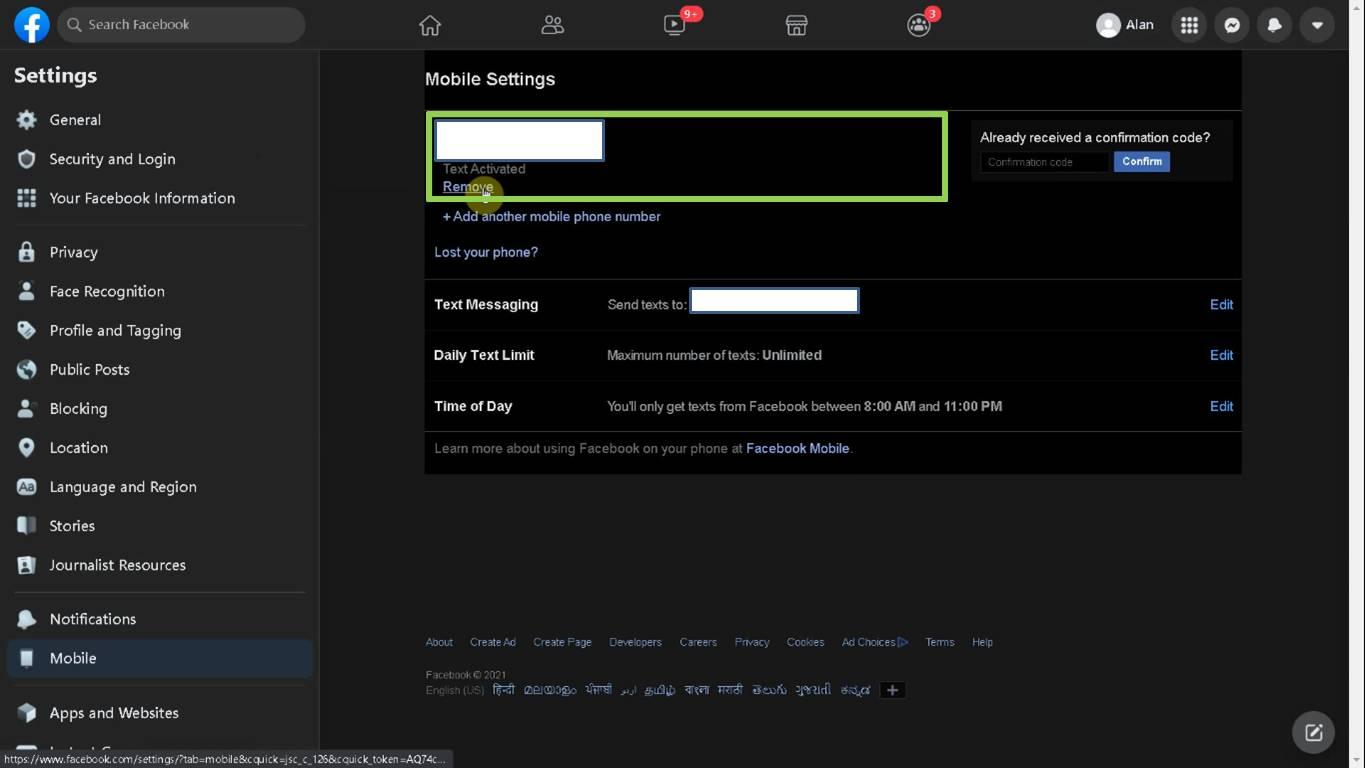Screen dimensions: 1365x768
Task: Edit the Daily Text Limit setting
Action: (1221, 355)
